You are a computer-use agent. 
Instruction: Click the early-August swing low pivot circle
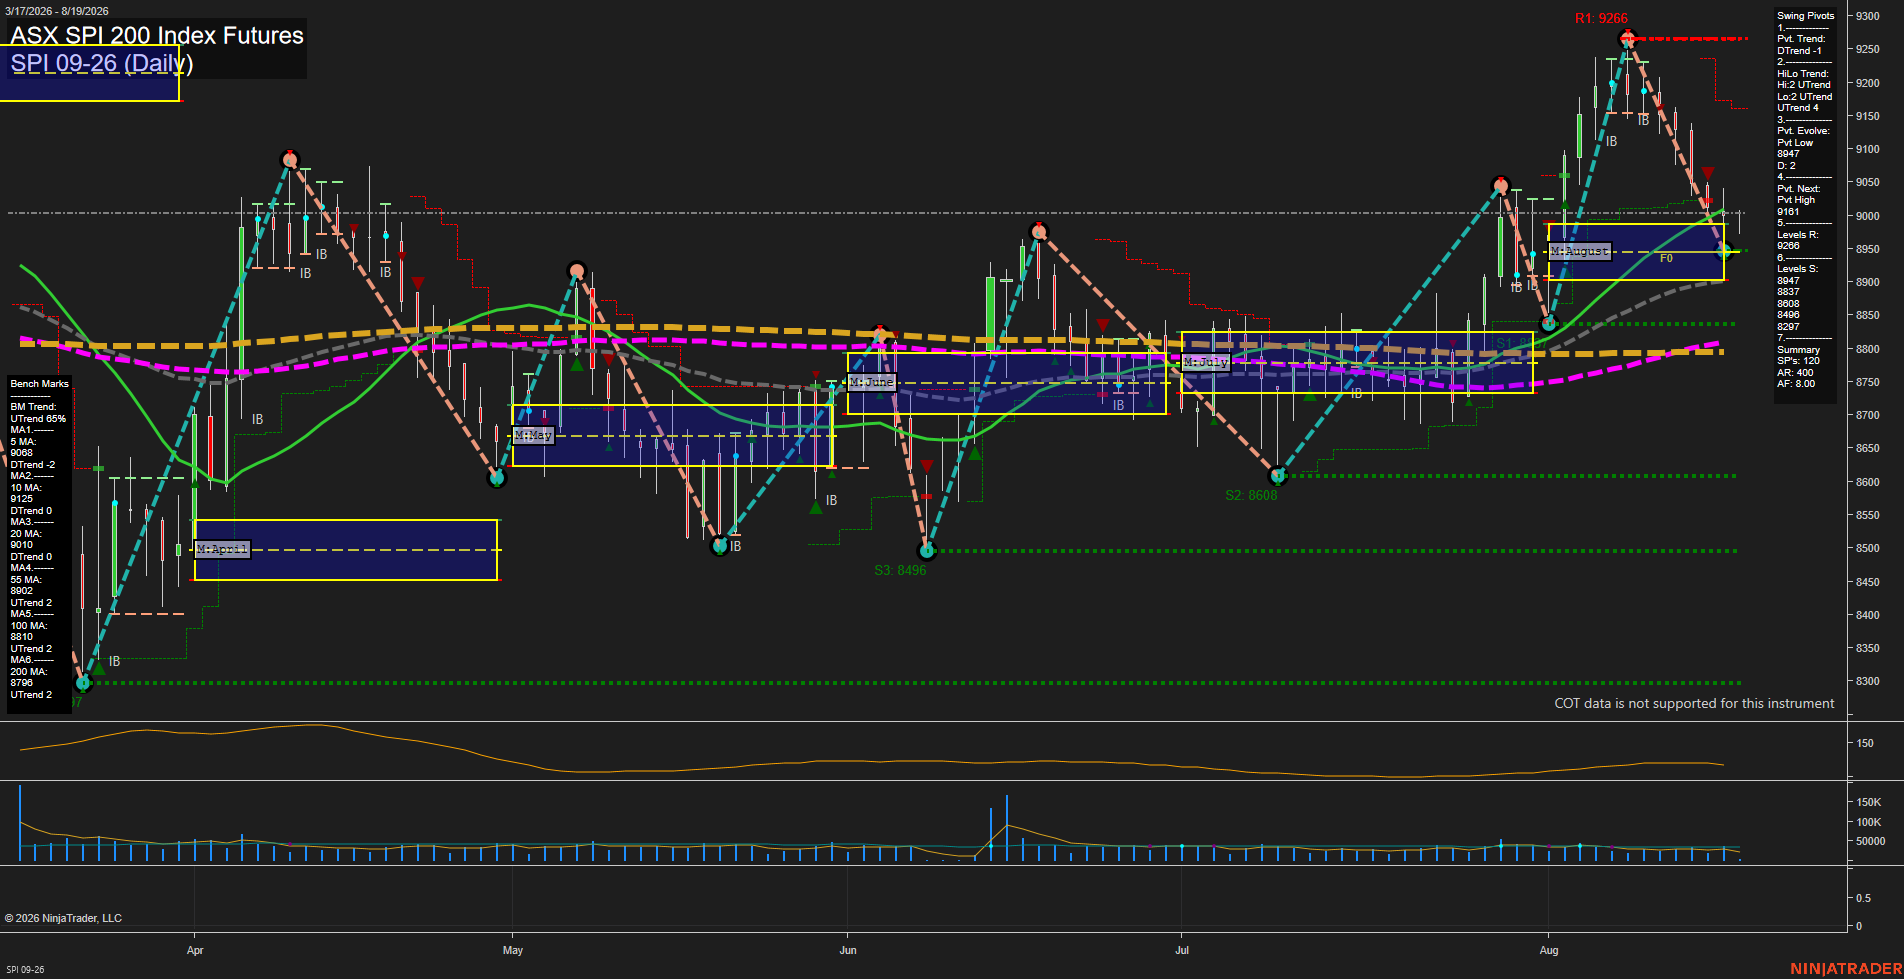1549,323
